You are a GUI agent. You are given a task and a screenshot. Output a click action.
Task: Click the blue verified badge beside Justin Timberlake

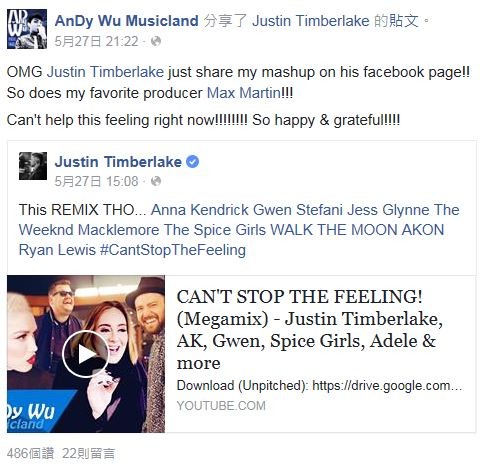192,162
